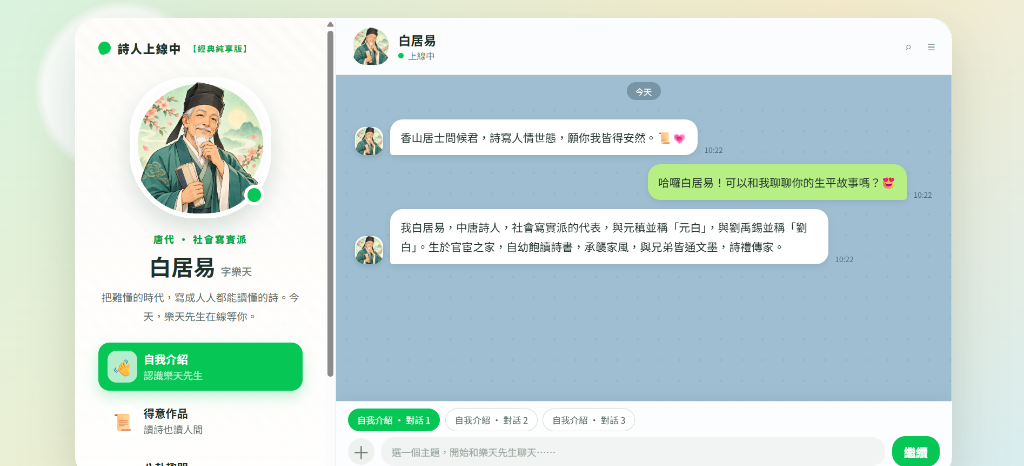Click the up arrow of sidebar scrollbar
The image size is (1024, 466).
[x=330, y=25]
